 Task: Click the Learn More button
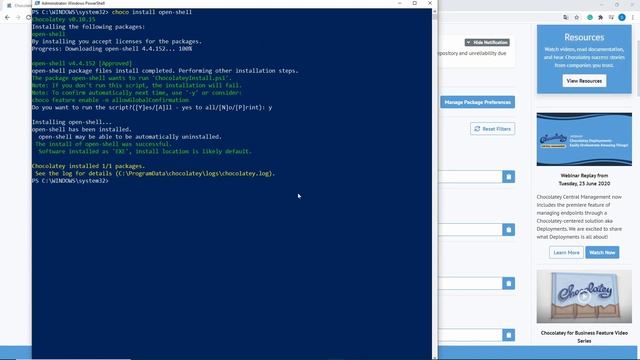pos(566,253)
